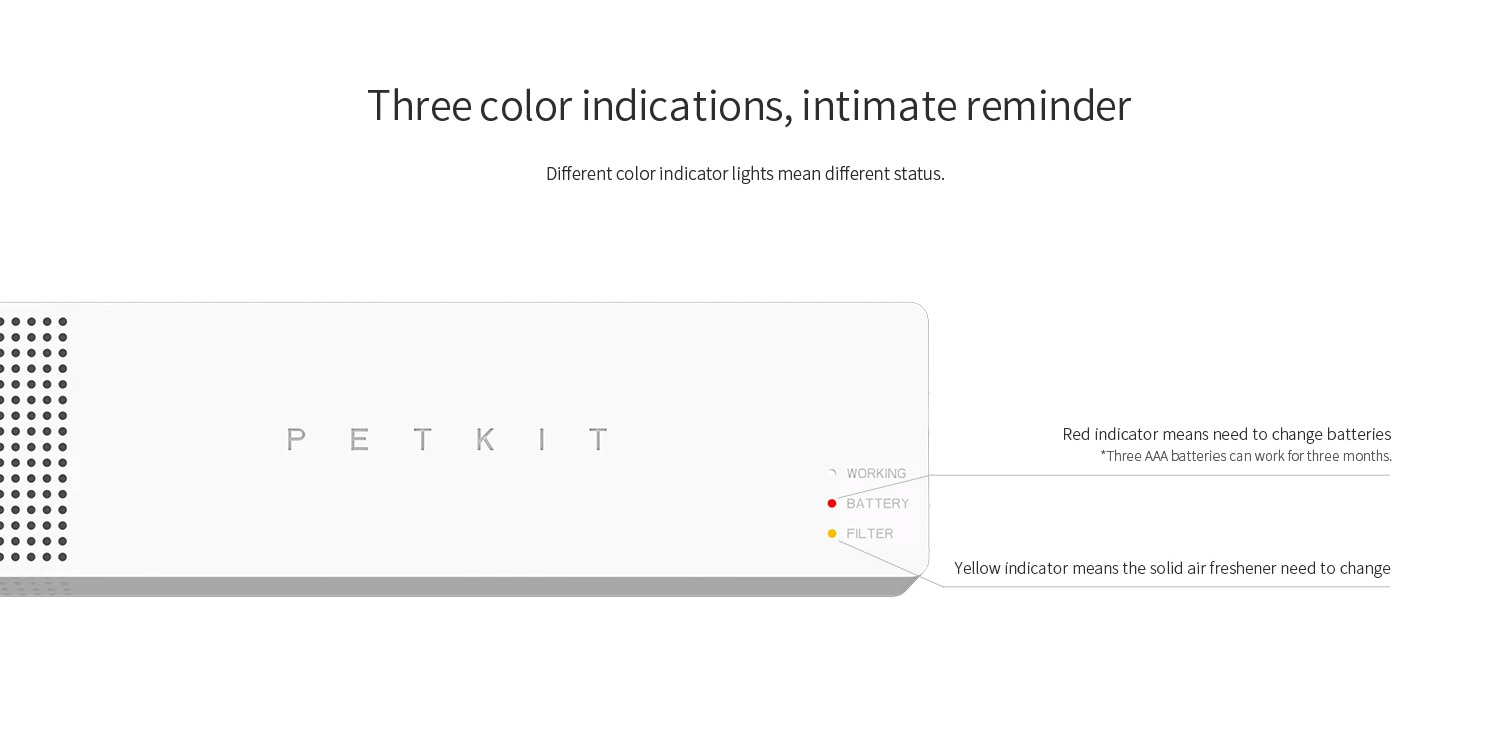Click "Red indicator means need to change batteries"
1501x735 pixels.
tap(1226, 434)
